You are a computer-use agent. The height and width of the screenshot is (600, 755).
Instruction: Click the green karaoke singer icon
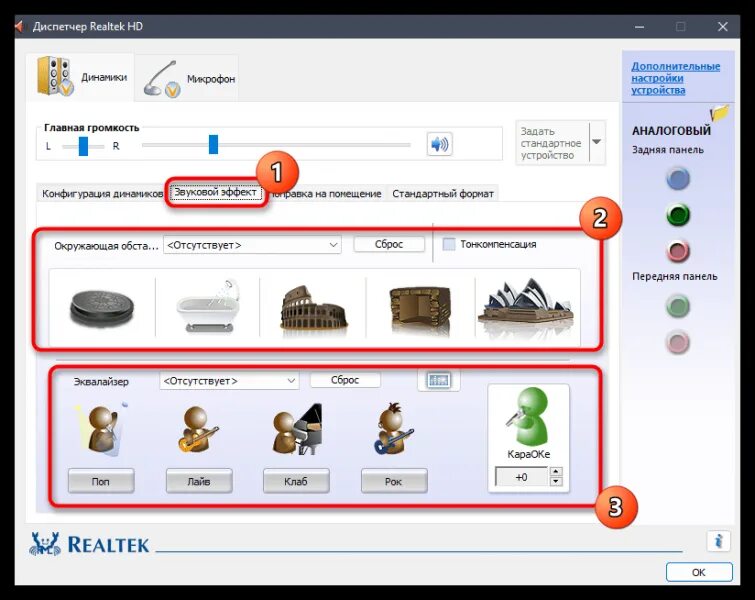[528, 416]
